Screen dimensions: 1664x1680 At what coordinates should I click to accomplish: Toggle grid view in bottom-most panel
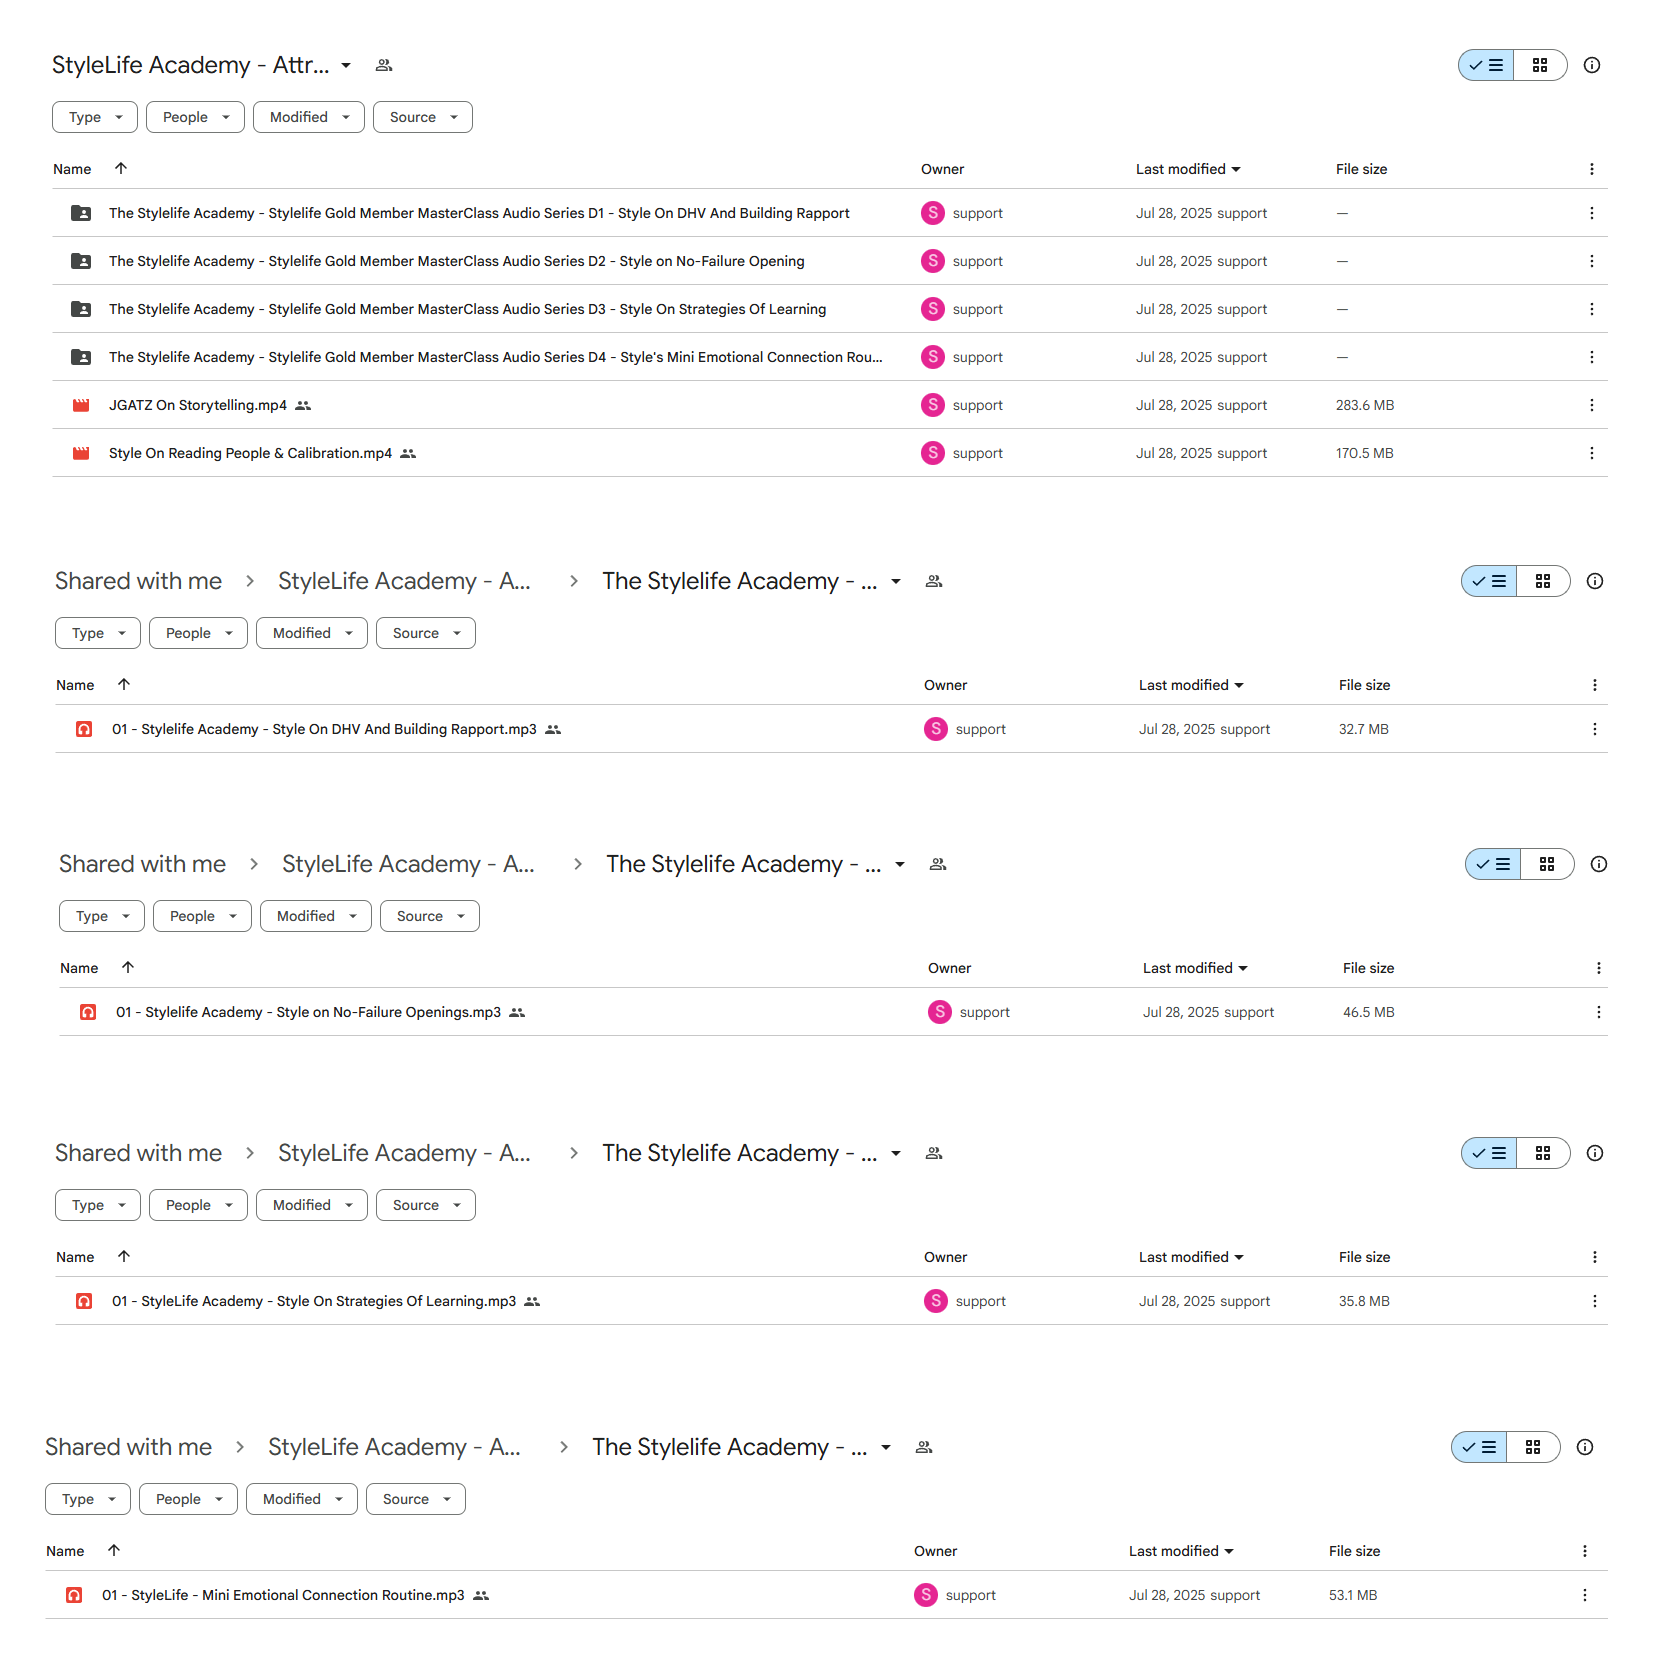1533,1447
